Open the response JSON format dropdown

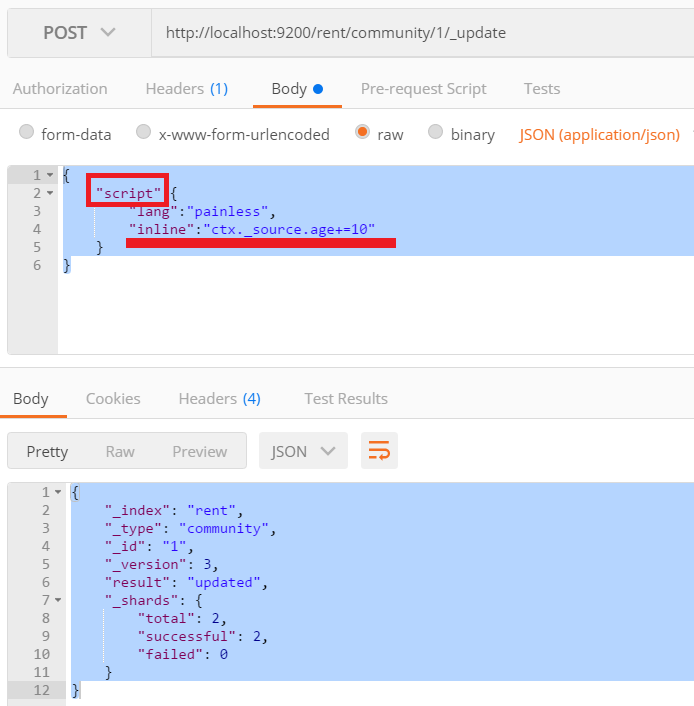point(303,451)
